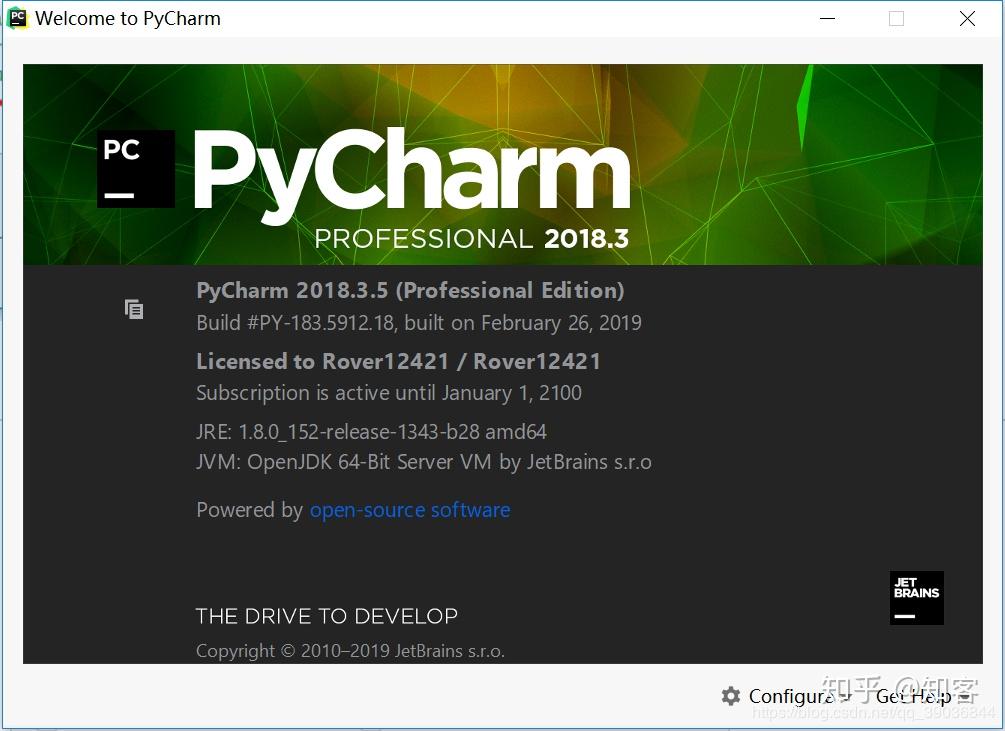Viewport: 1005px width, 731px height.
Task: Open the open-source software link
Action: point(409,510)
